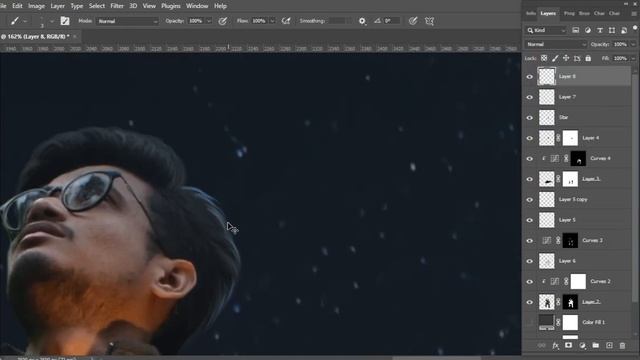Open the Plugins menu
The height and width of the screenshot is (360, 640).
[171, 6]
